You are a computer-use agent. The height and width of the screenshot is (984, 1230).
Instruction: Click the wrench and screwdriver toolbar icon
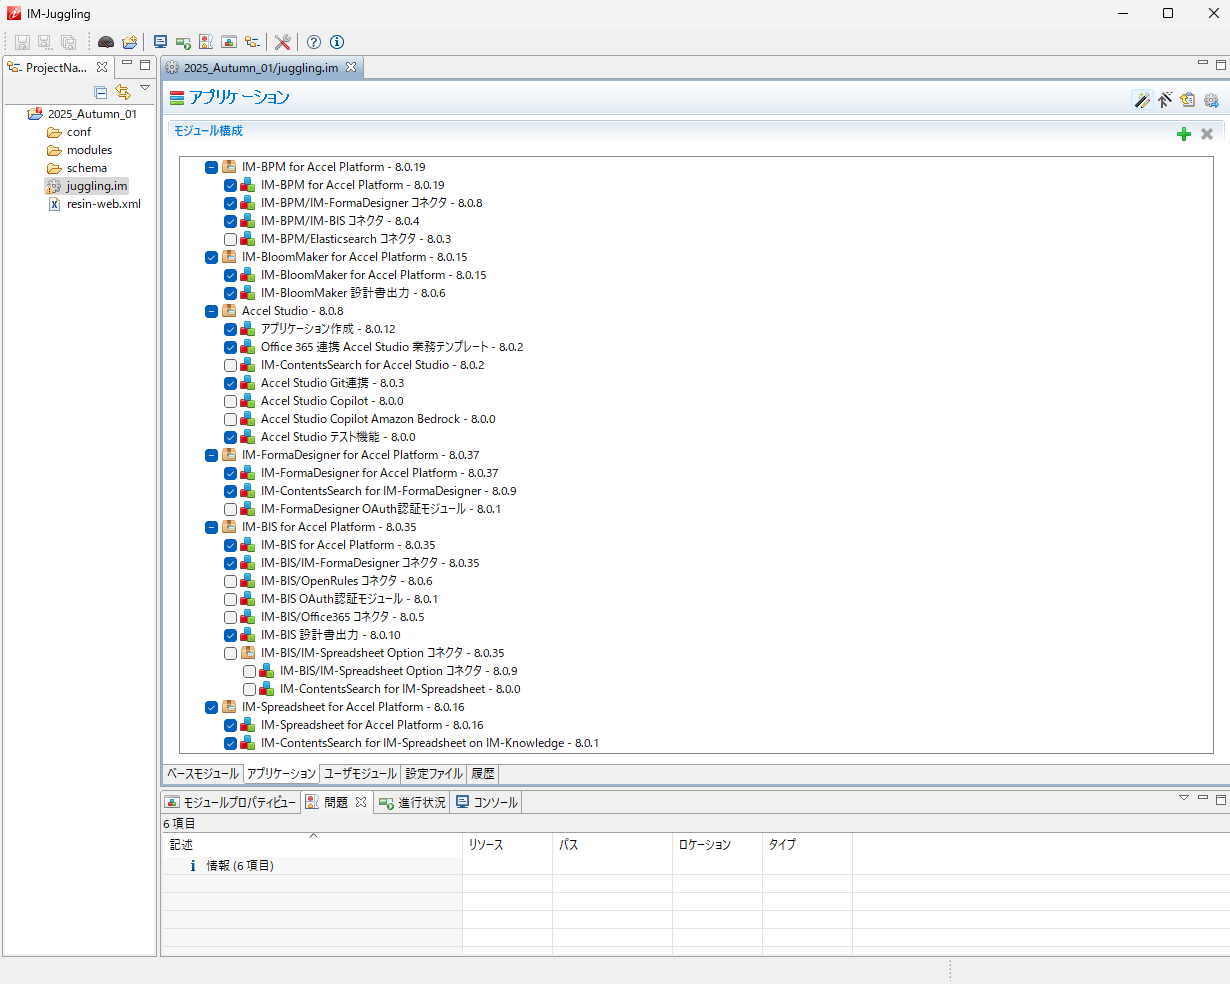pyautogui.click(x=282, y=42)
